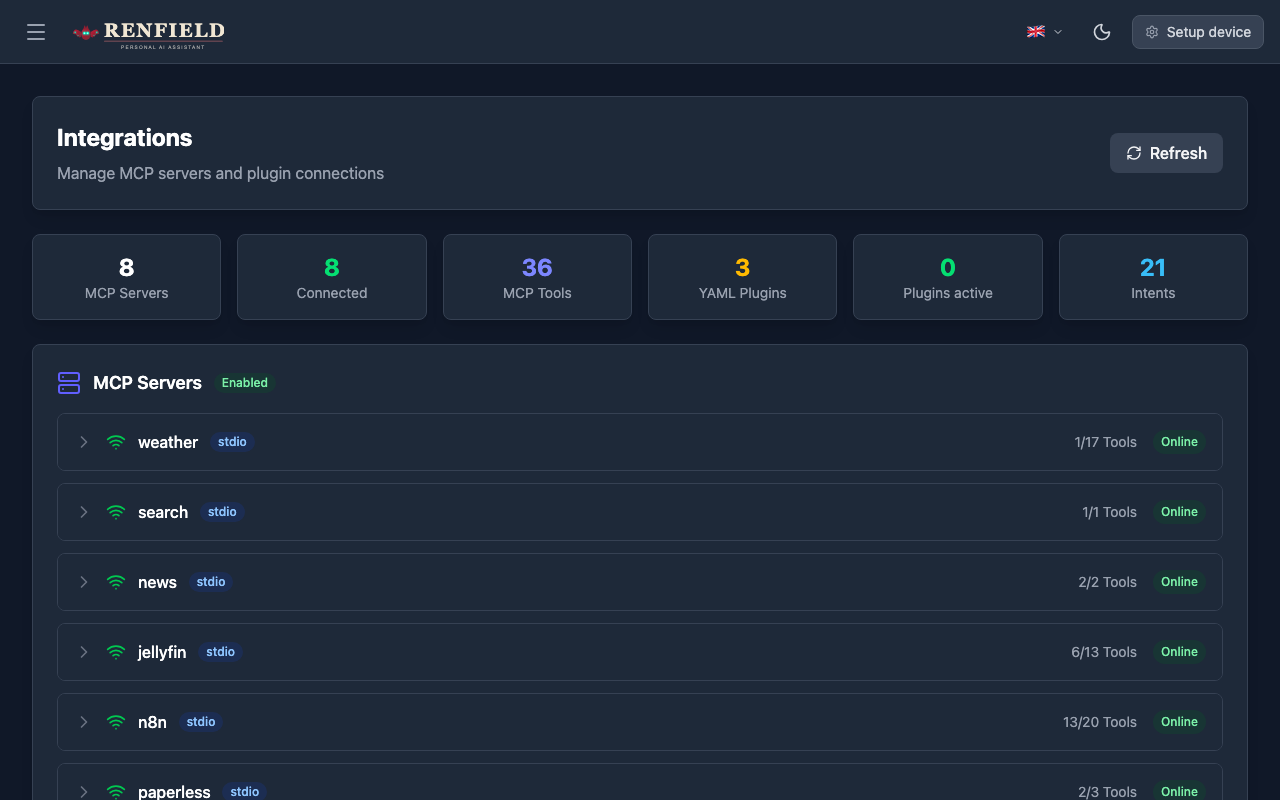Expand the weather server details
The height and width of the screenshot is (800, 1280).
click(x=84, y=441)
